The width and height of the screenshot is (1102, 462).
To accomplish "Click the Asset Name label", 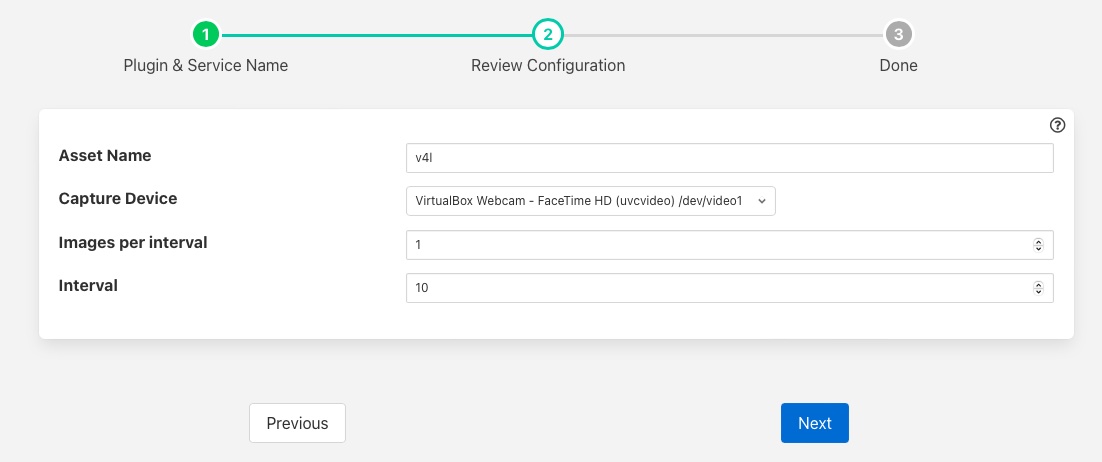I will pyautogui.click(x=105, y=156).
